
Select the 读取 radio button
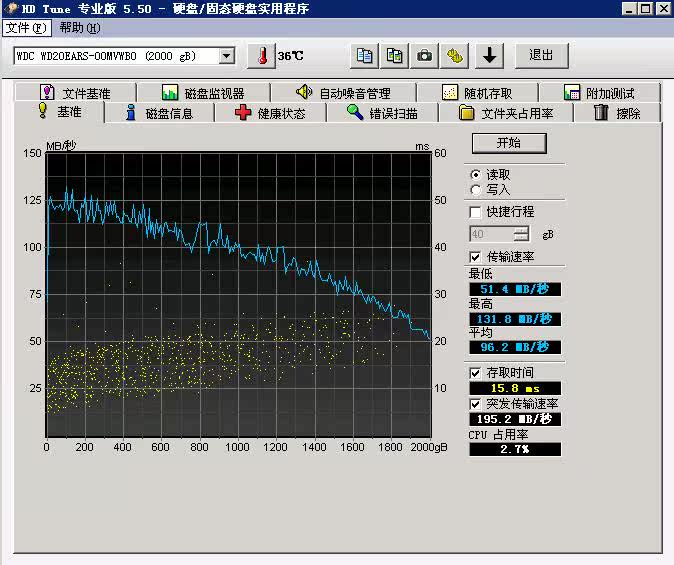475,174
